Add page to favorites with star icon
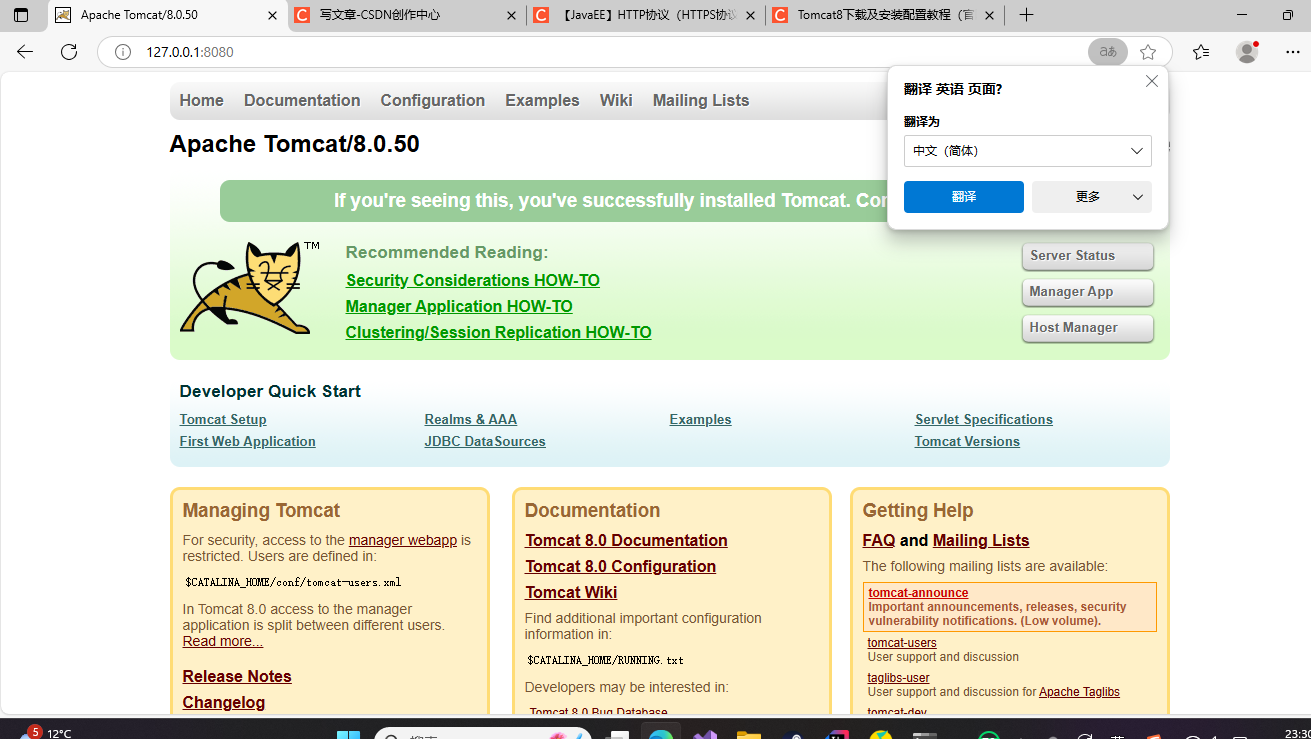Screen dimensions: 1311x739 pos(1148,52)
